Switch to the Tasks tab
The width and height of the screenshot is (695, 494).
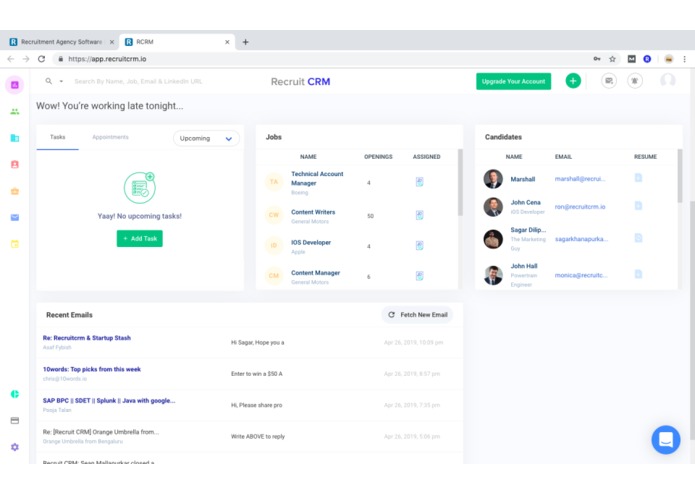point(58,137)
